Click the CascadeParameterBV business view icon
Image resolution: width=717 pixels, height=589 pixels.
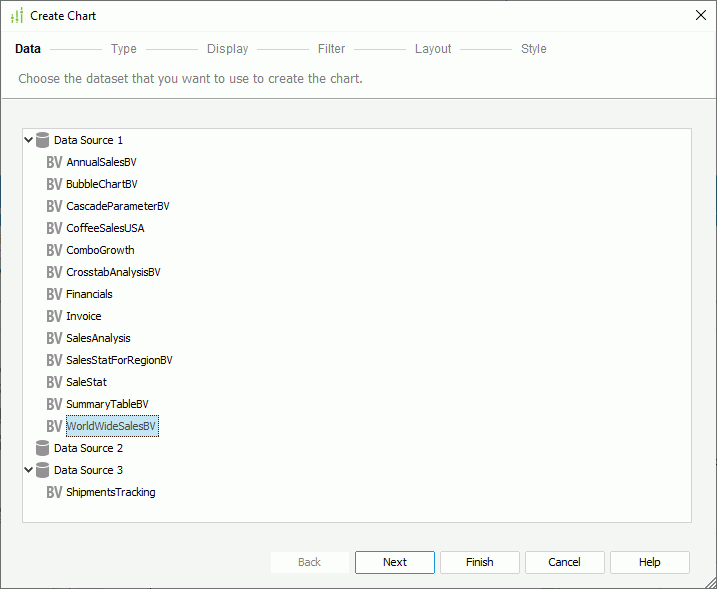pyautogui.click(x=54, y=206)
